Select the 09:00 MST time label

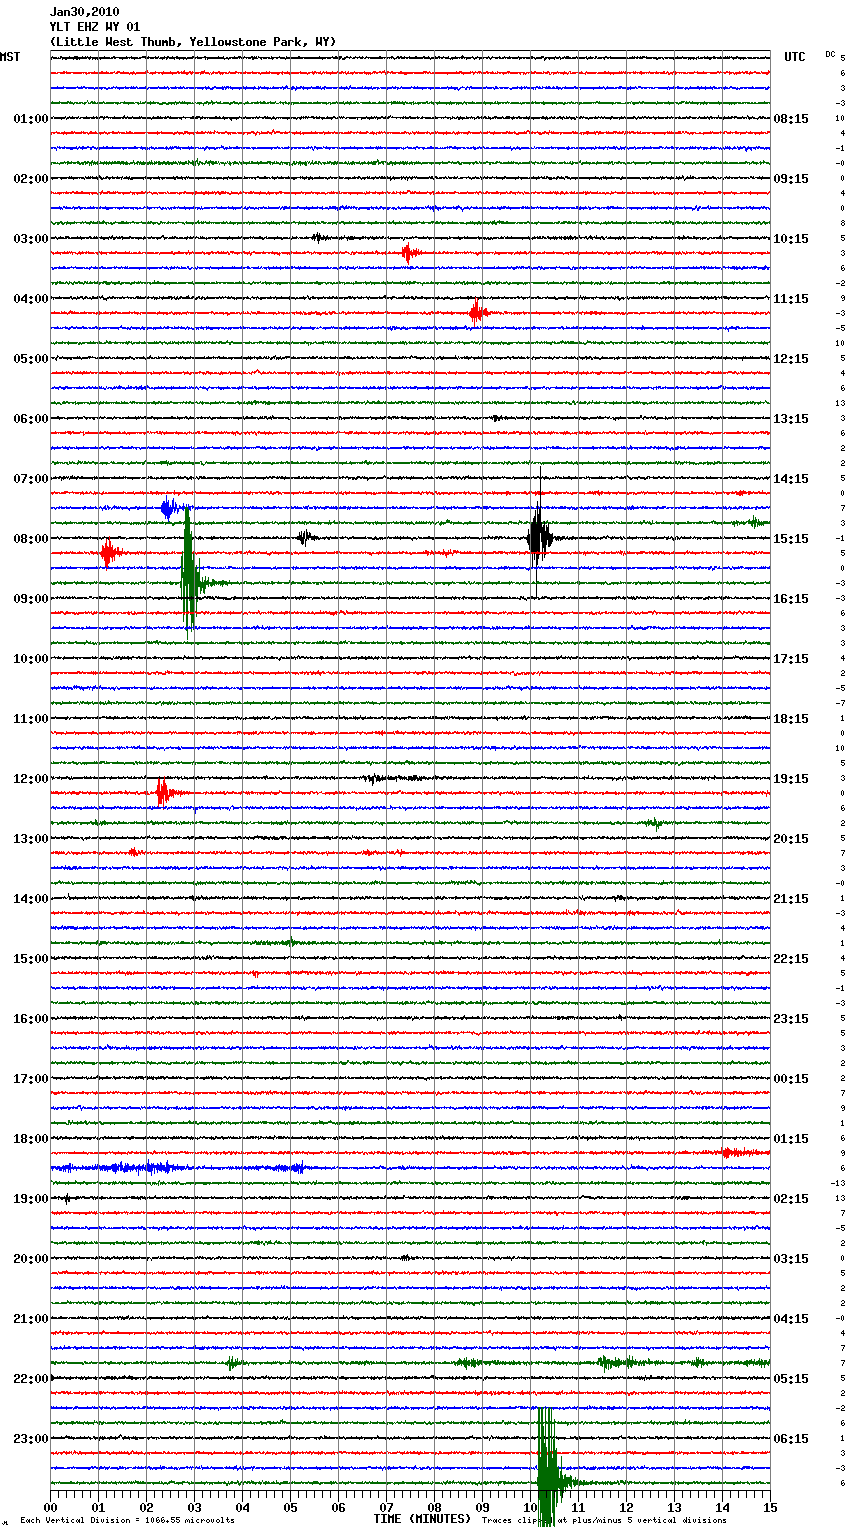point(31,599)
